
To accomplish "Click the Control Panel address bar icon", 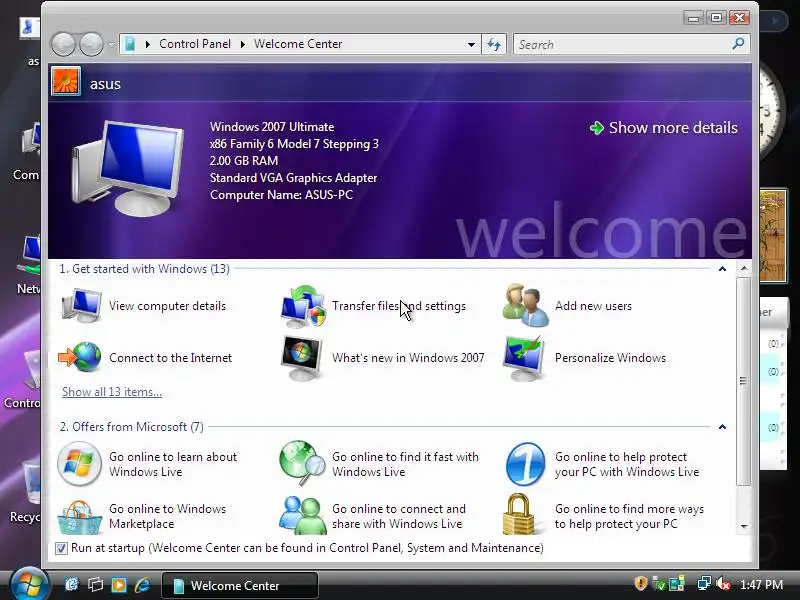I will pyautogui.click(x=130, y=44).
